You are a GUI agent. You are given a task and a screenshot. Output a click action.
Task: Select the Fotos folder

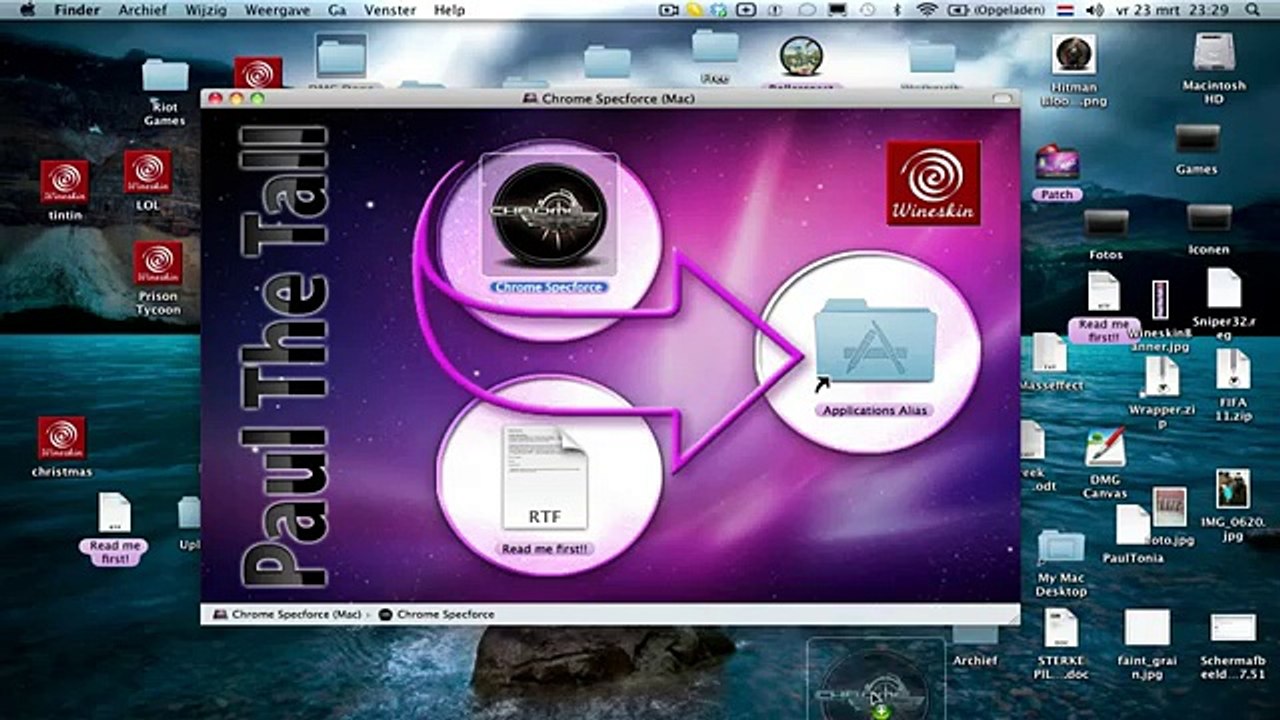click(1105, 224)
